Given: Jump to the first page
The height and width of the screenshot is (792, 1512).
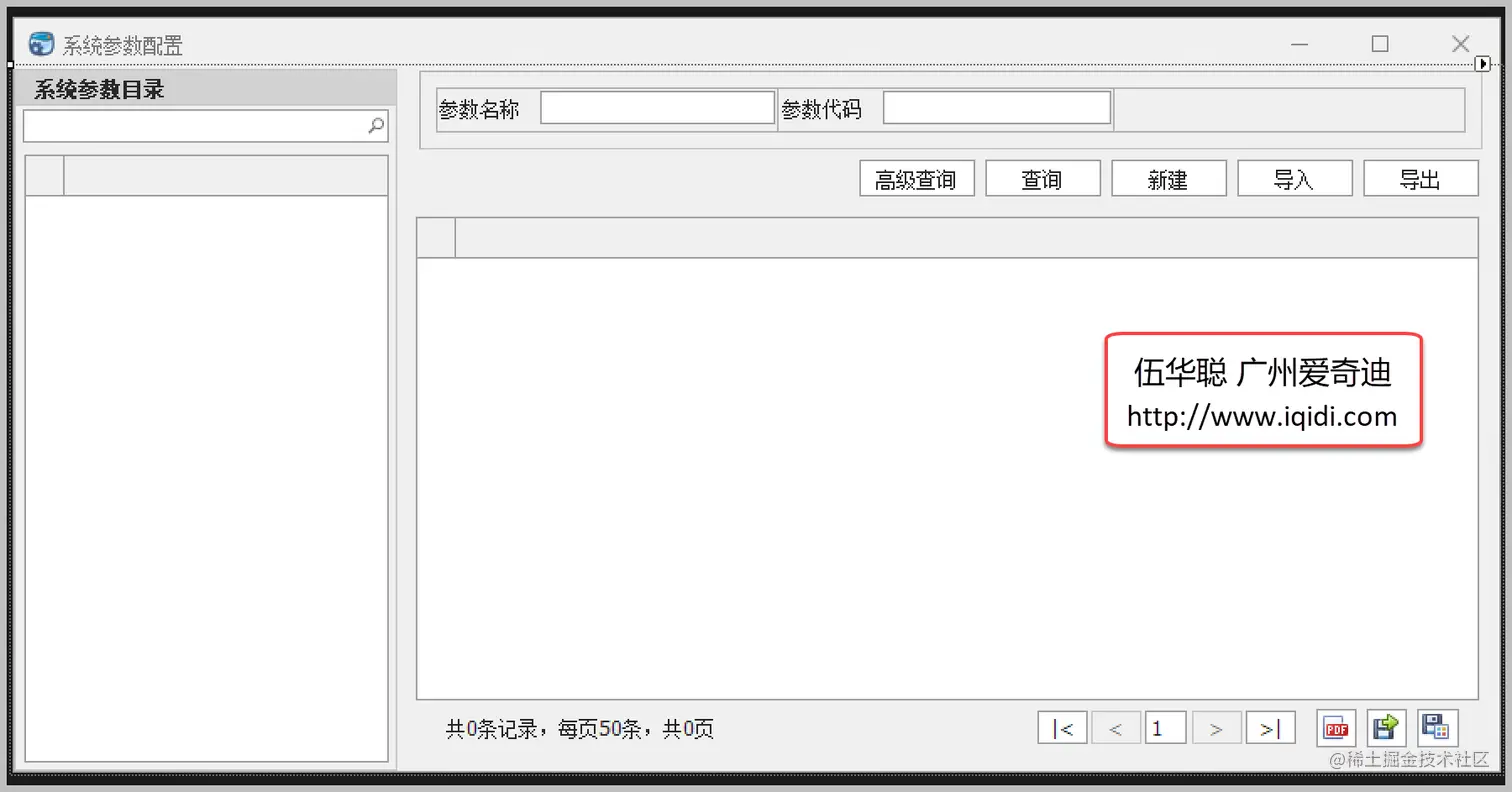Looking at the screenshot, I should coord(1063,728).
